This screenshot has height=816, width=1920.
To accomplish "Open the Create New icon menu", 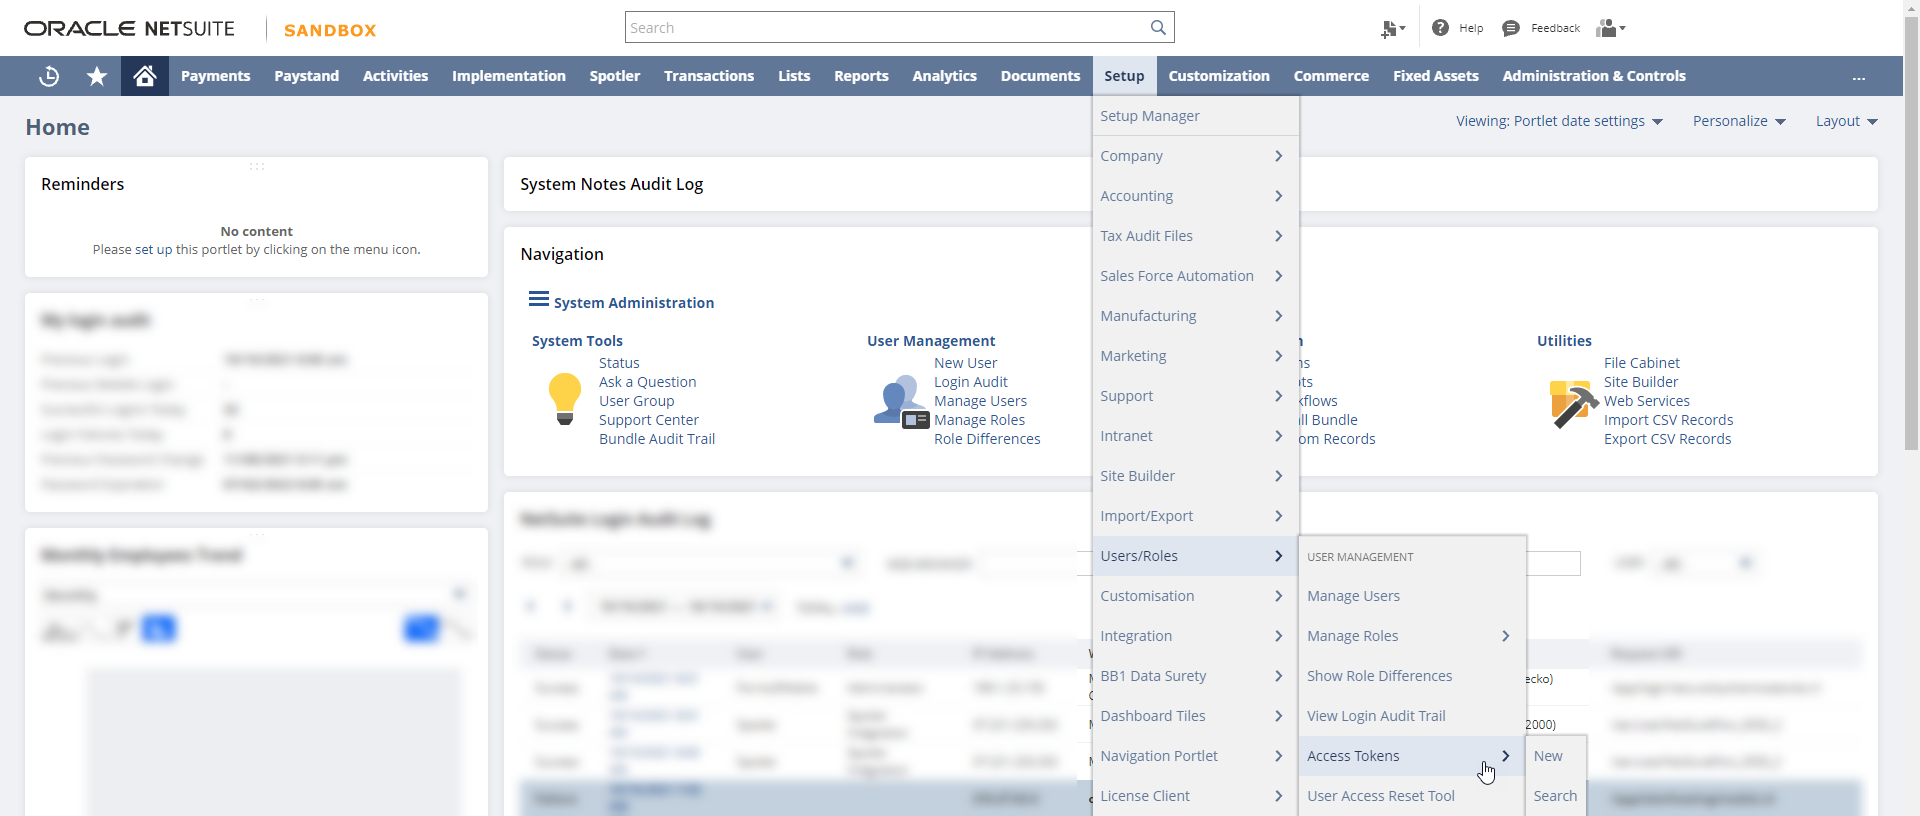I will [1393, 29].
